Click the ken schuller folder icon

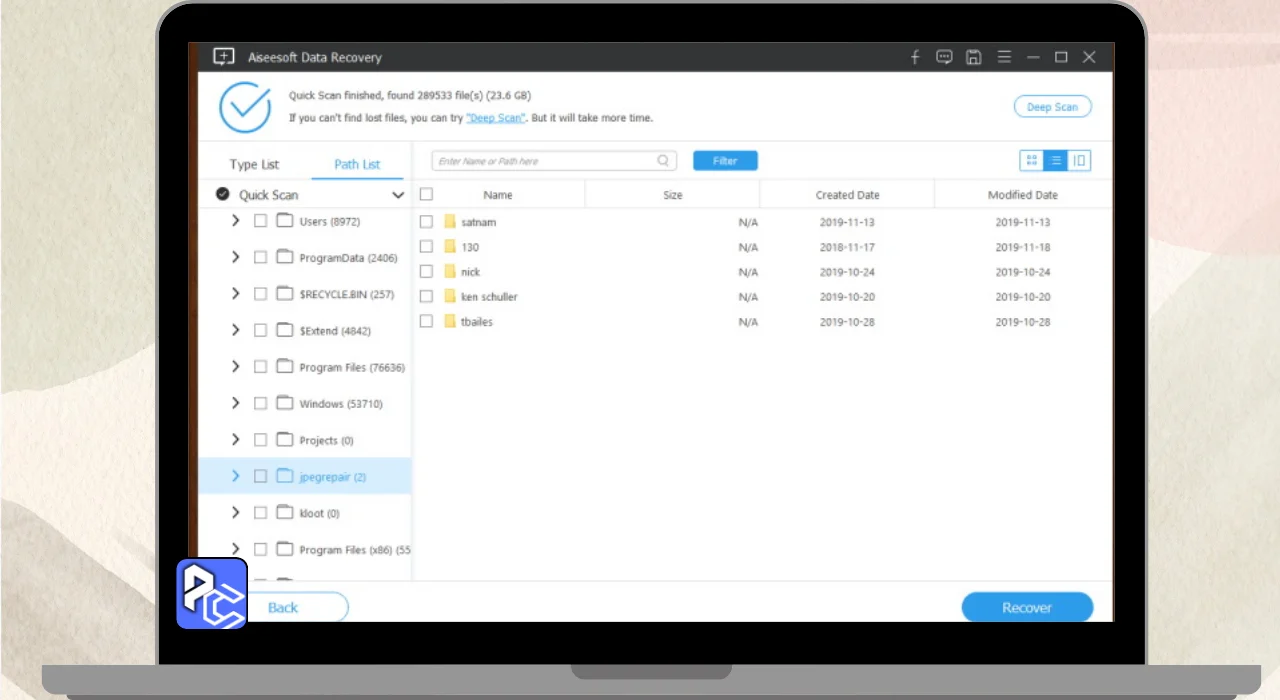pos(450,297)
